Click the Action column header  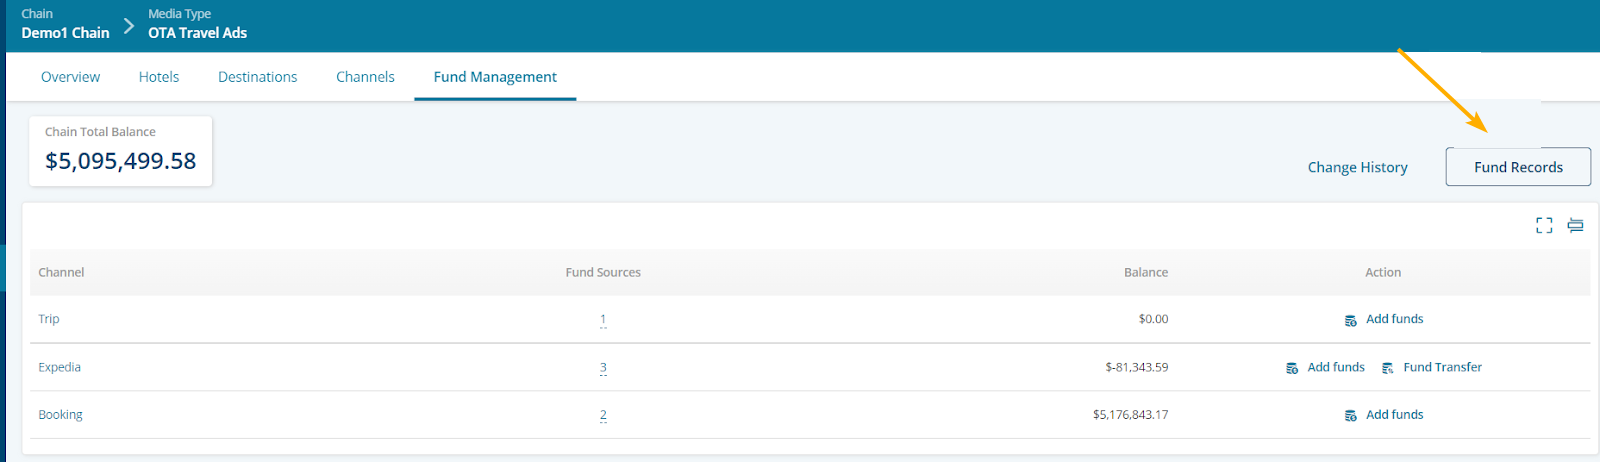coord(1383,272)
